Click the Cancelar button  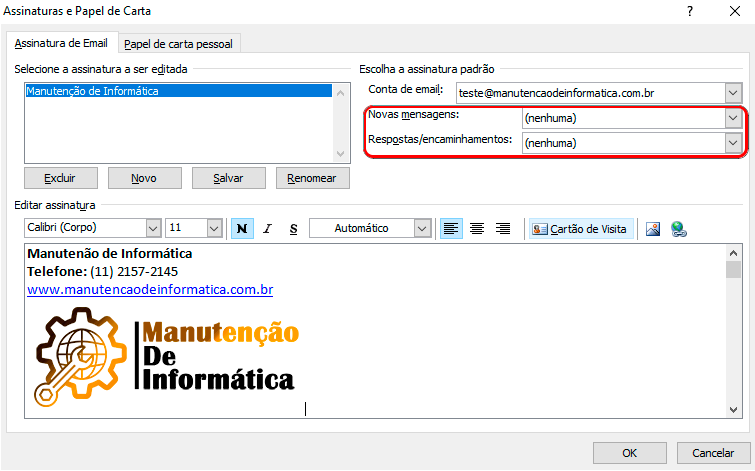713,453
